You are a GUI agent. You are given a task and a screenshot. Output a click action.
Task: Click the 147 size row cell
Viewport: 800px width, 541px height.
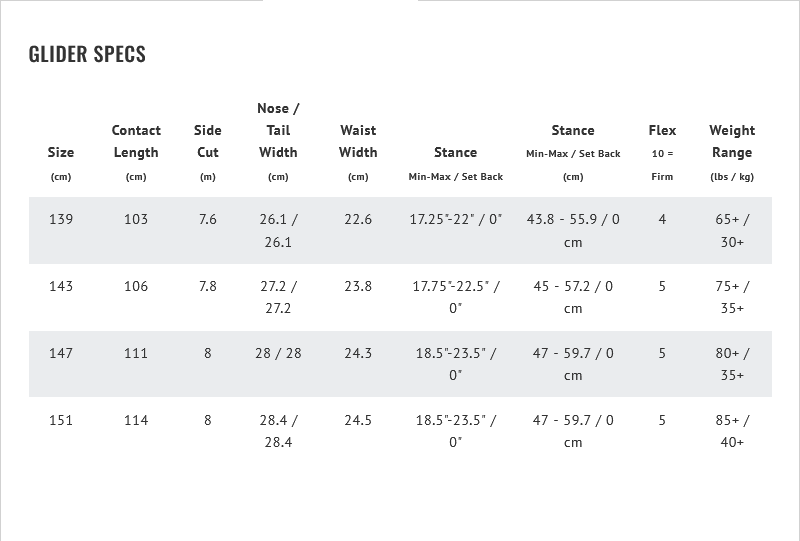pyautogui.click(x=61, y=353)
